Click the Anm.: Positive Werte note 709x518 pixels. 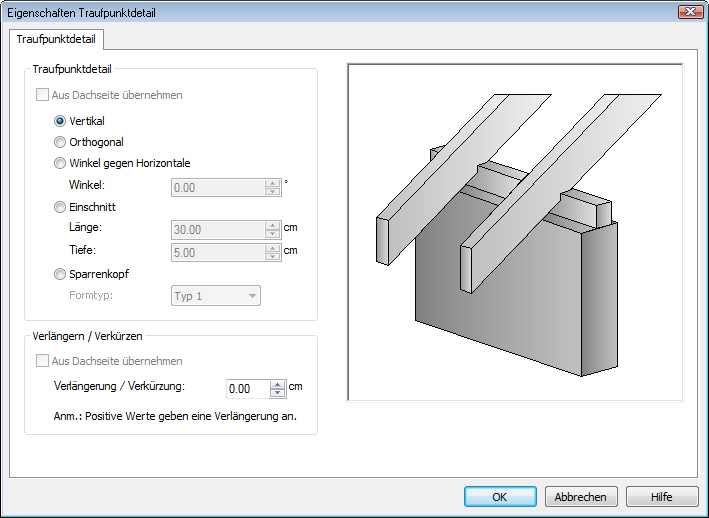point(175,416)
